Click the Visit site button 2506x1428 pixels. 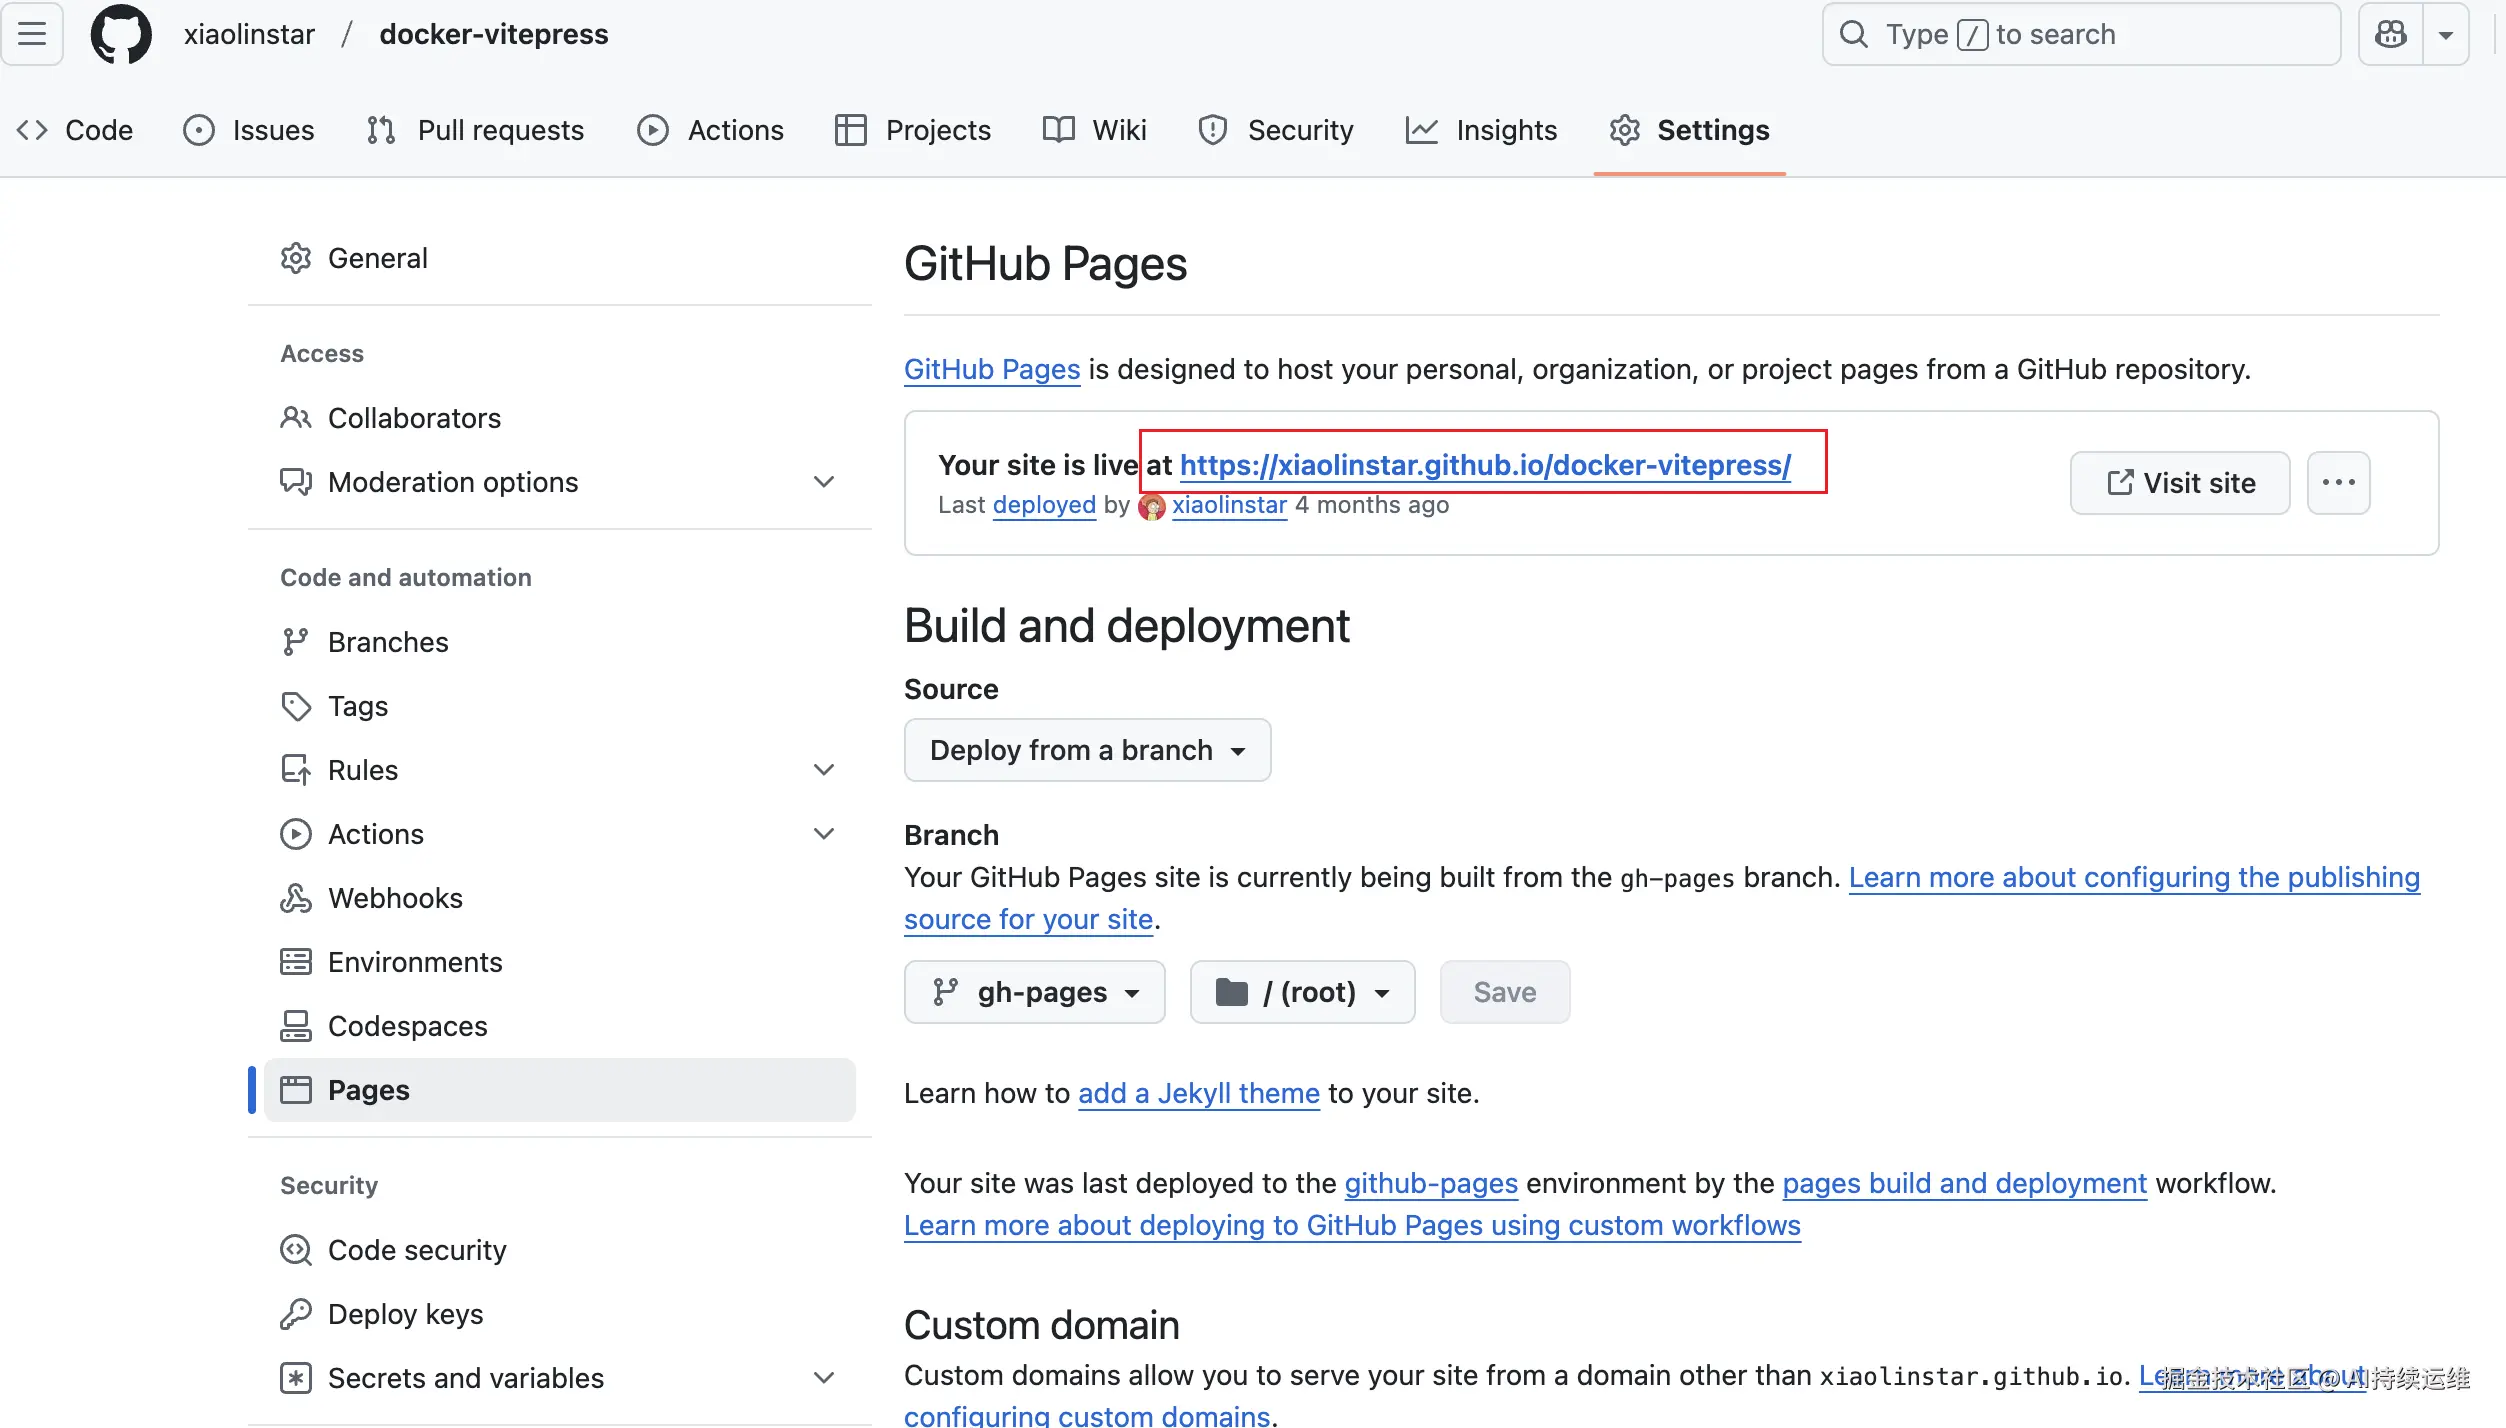coord(2179,483)
